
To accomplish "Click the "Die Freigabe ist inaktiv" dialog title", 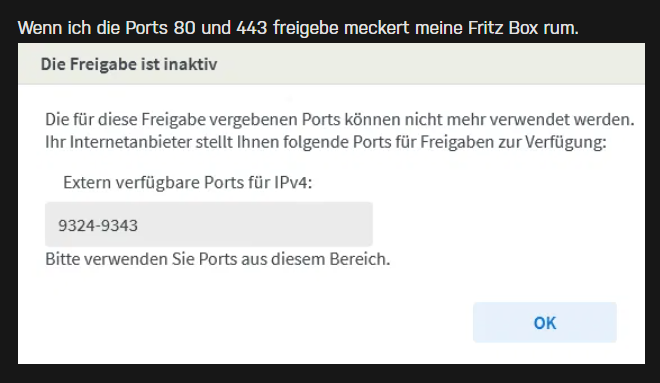I will (x=129, y=64).
